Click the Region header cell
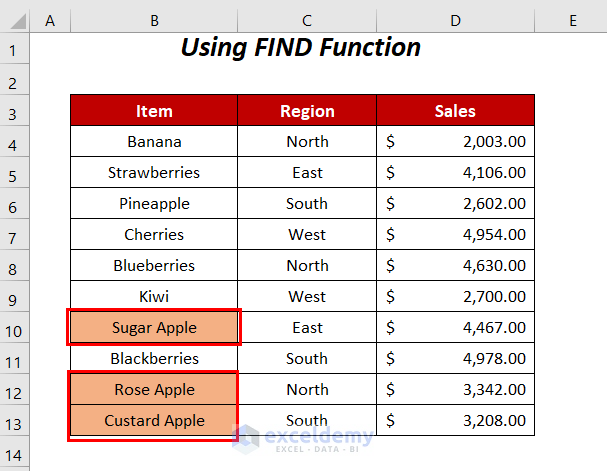The image size is (607, 471). [307, 111]
